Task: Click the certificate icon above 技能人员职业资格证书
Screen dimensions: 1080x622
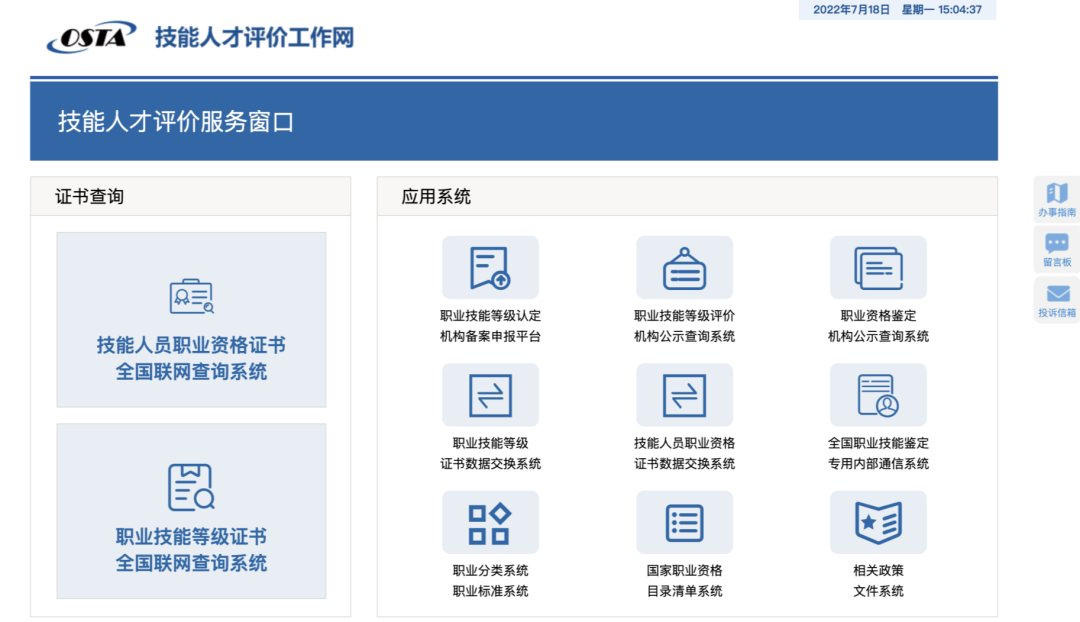Action: (x=191, y=296)
